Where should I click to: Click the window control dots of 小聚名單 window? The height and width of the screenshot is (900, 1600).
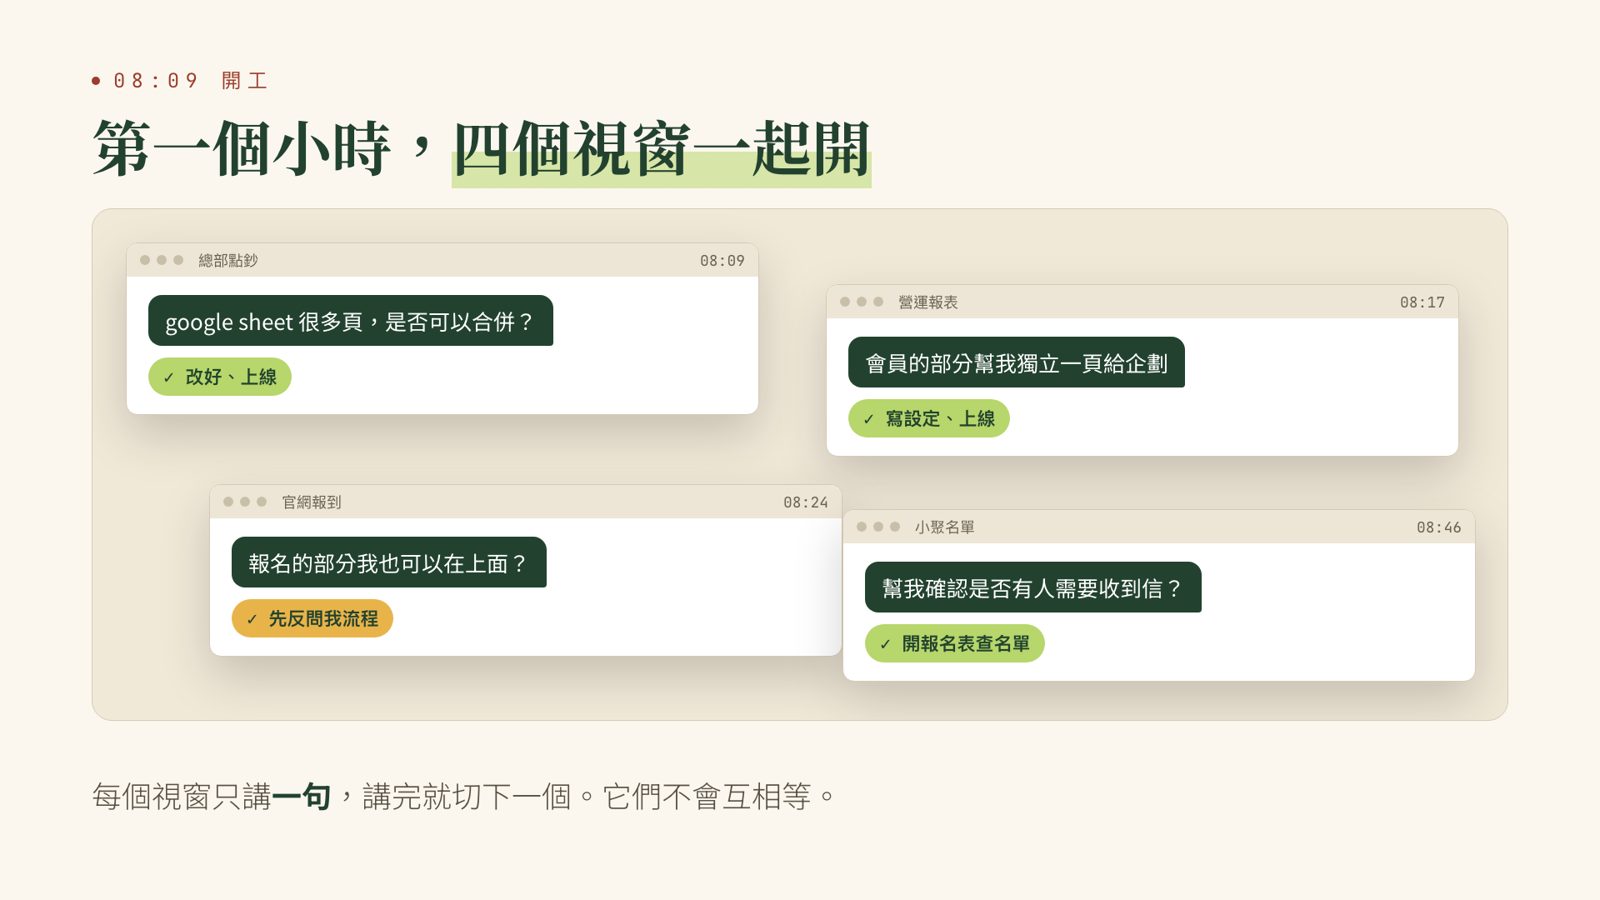pyautogui.click(x=878, y=527)
